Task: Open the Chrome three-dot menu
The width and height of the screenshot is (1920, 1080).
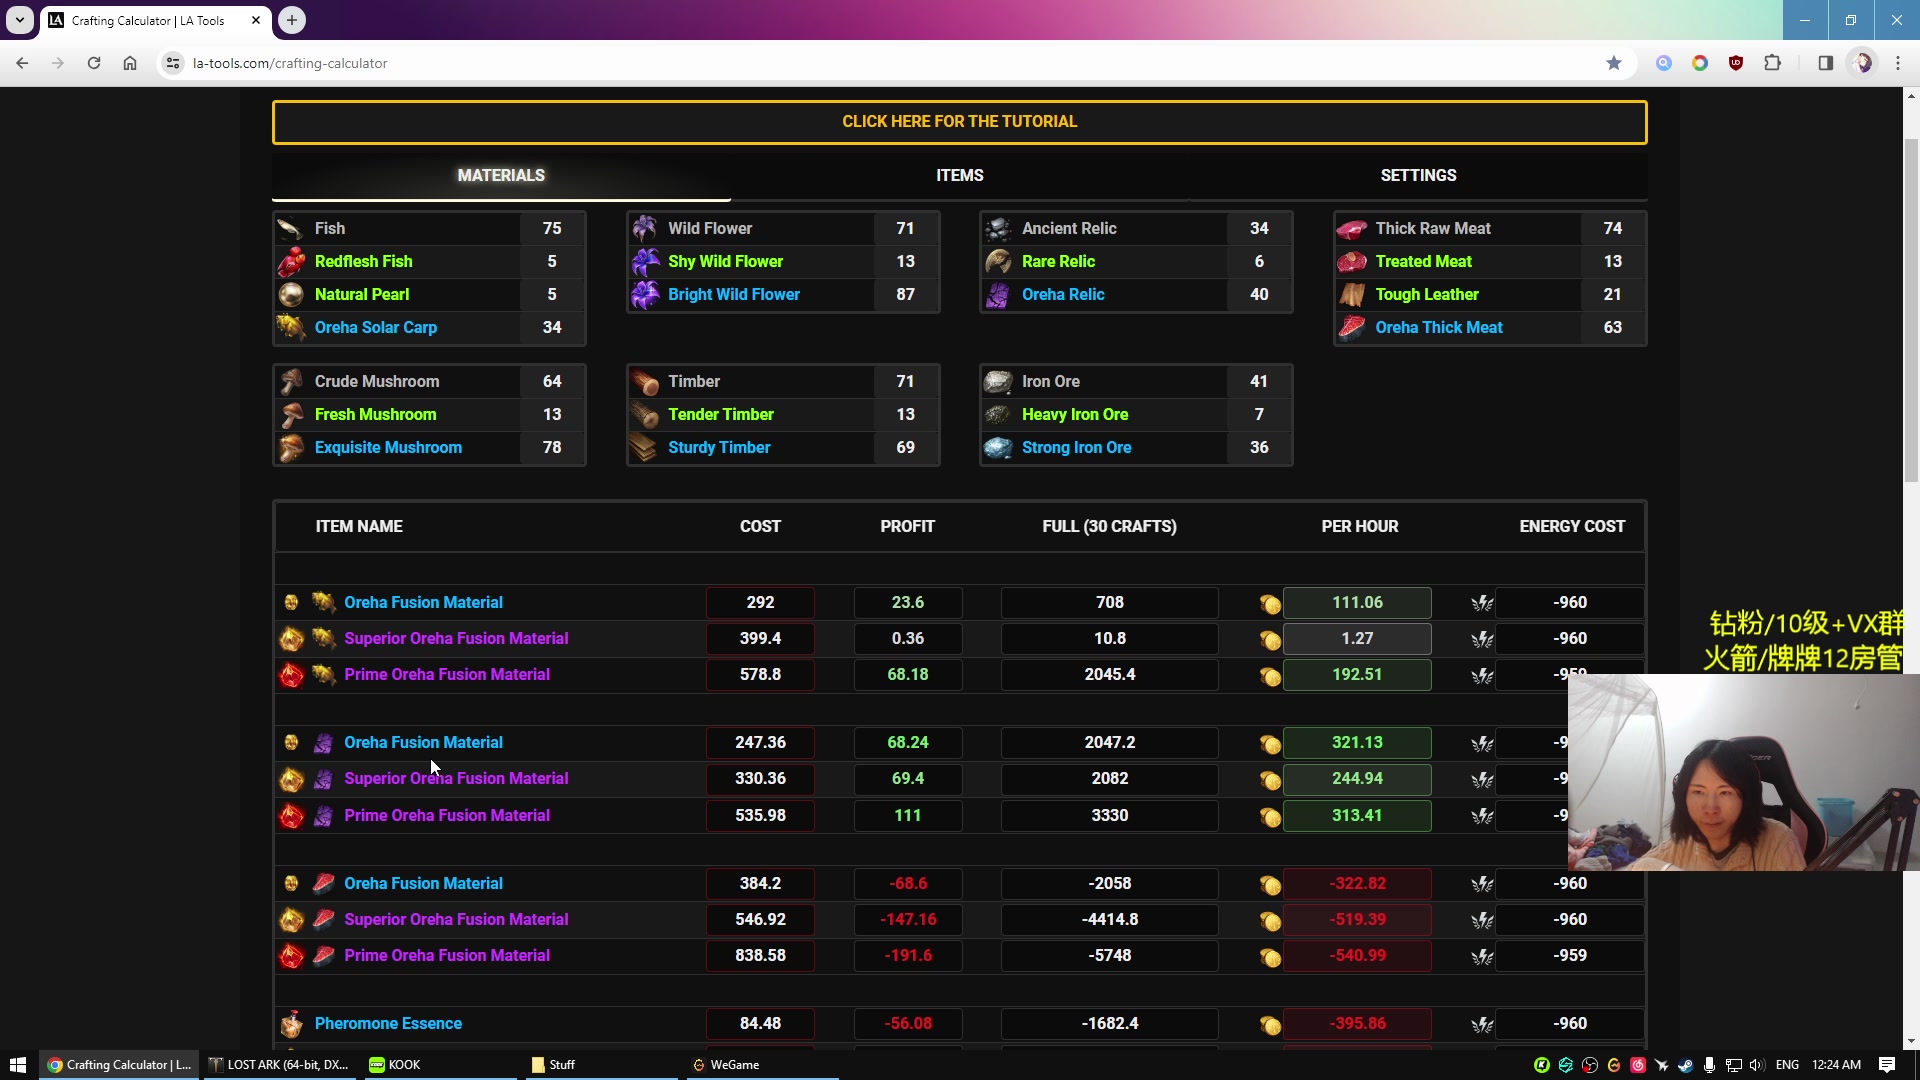Action: 1898,63
